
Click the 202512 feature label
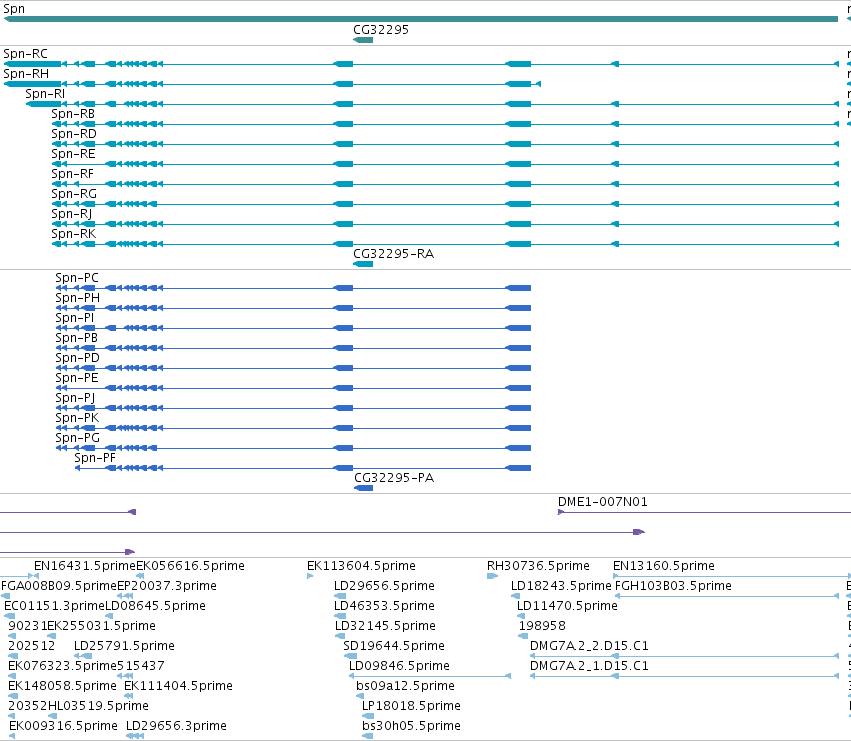(x=31, y=647)
